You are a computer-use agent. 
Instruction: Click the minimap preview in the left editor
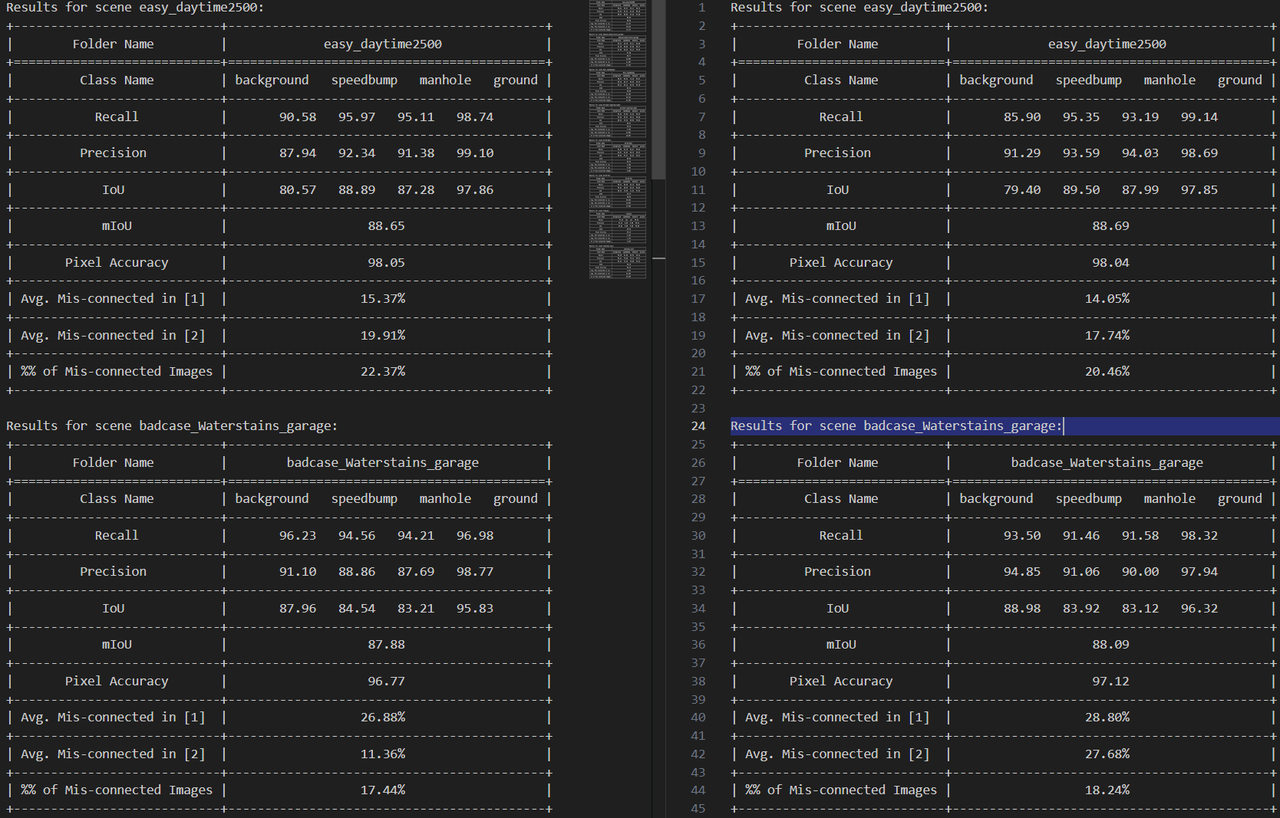pos(618,140)
